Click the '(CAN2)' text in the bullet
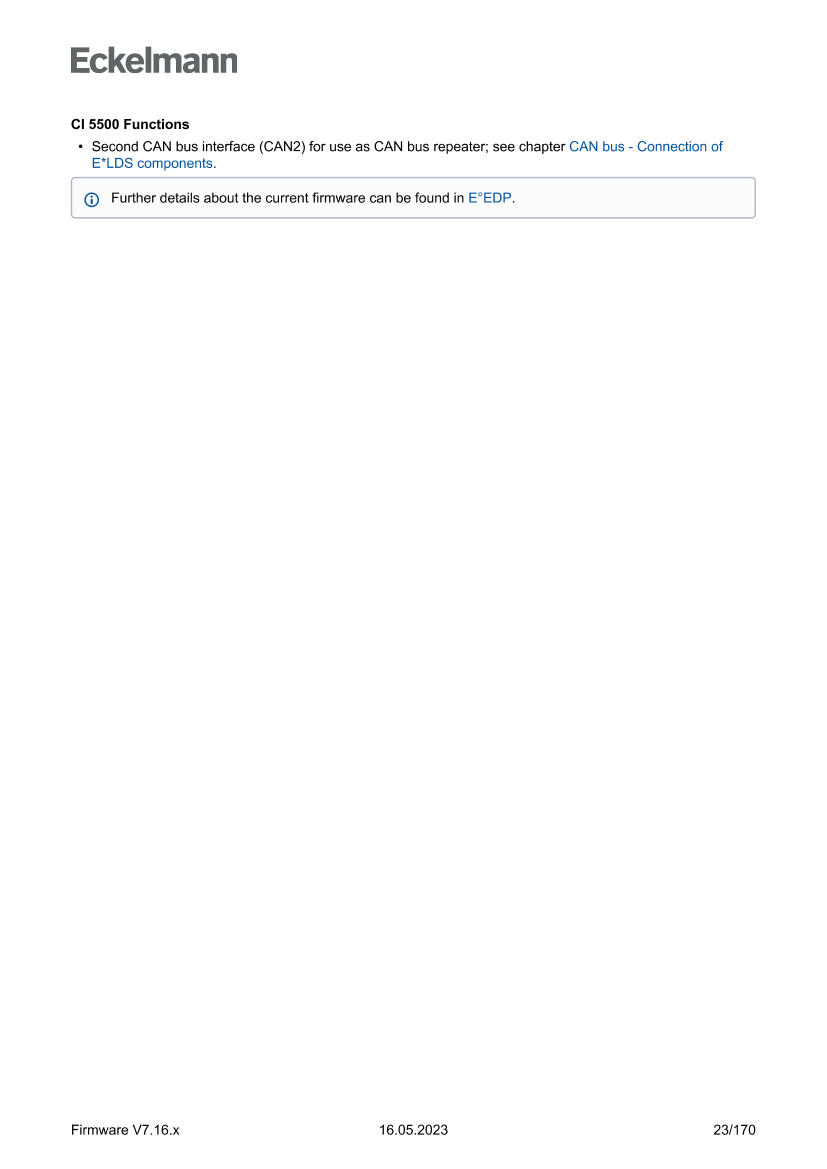 pyautogui.click(x=282, y=147)
